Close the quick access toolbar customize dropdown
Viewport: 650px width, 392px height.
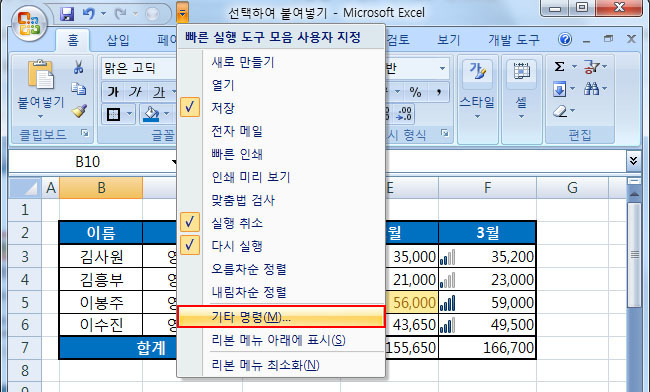coord(182,13)
